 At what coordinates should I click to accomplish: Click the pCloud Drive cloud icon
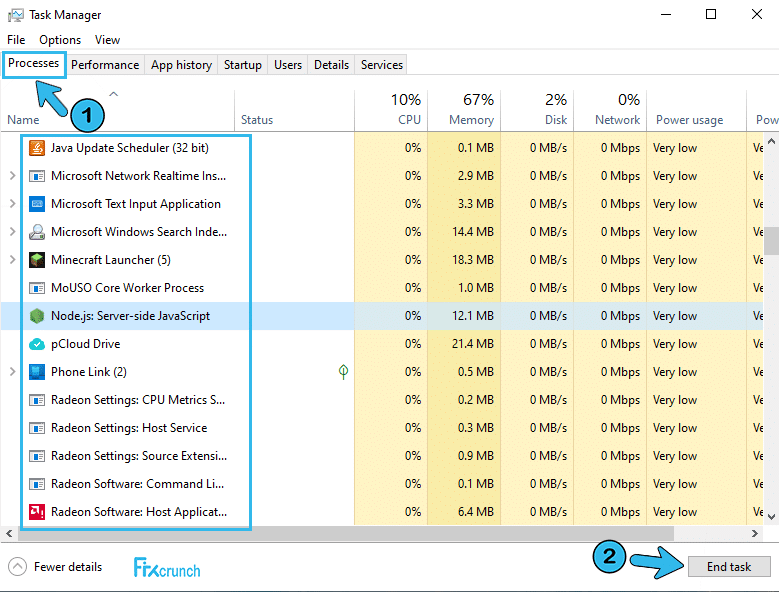(x=37, y=344)
